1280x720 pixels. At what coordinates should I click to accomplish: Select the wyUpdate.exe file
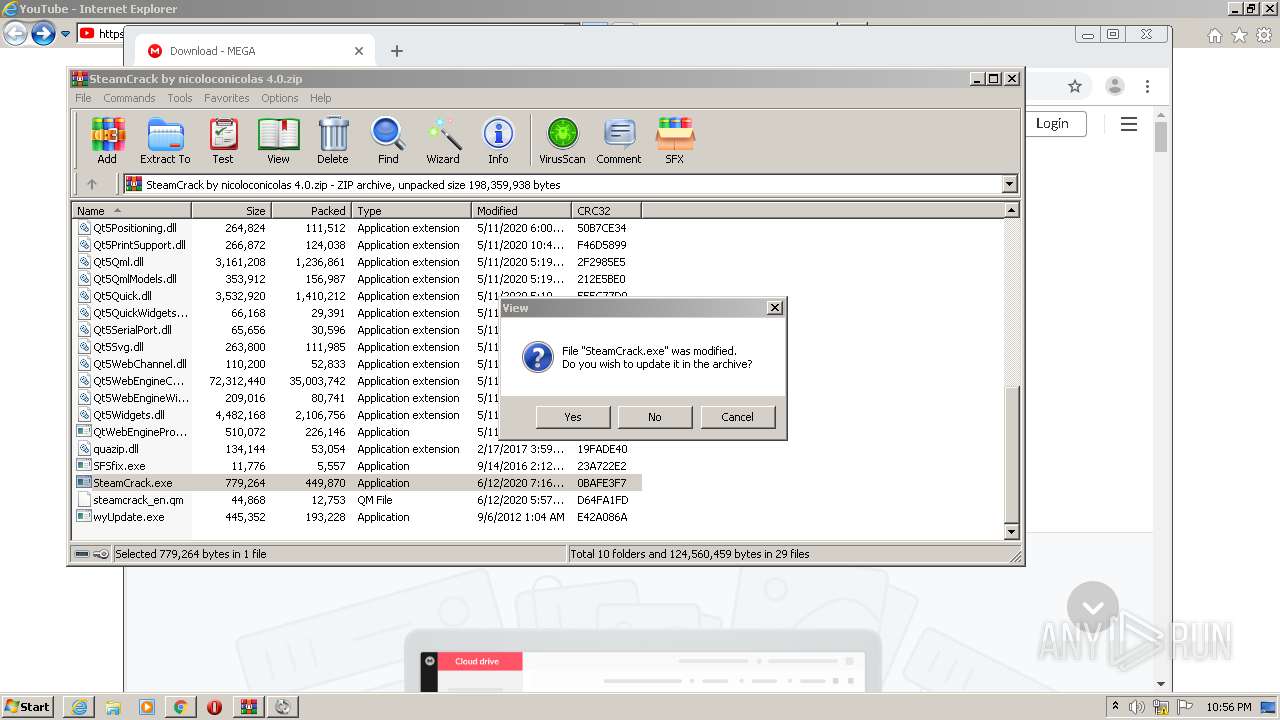(x=128, y=517)
